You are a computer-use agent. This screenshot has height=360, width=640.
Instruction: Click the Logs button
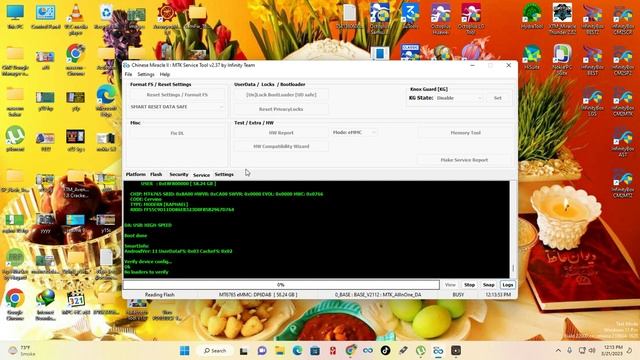coord(508,285)
